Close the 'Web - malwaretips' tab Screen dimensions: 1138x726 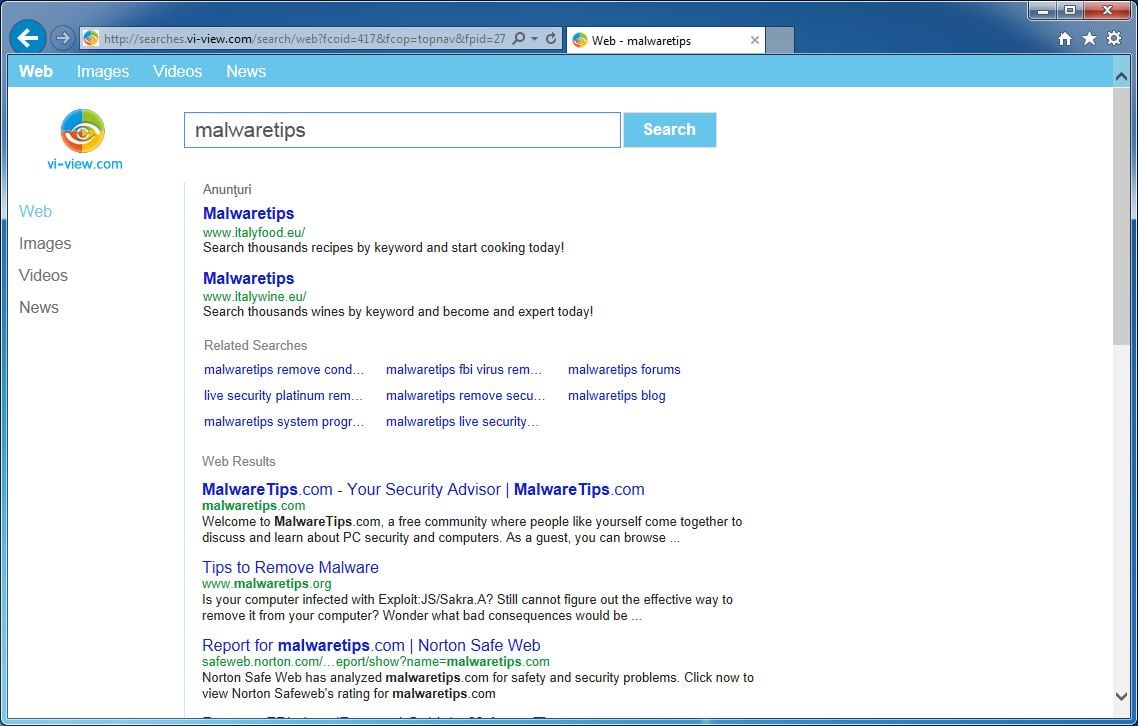[755, 41]
